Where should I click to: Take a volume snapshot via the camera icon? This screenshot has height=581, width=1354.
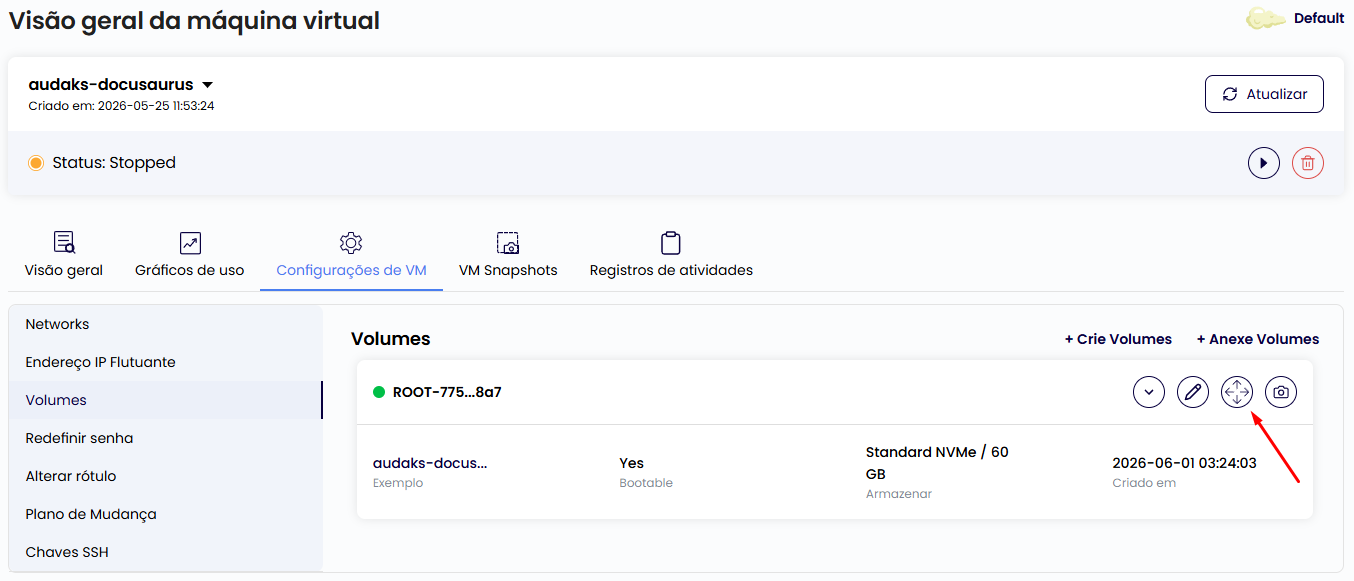point(1281,392)
